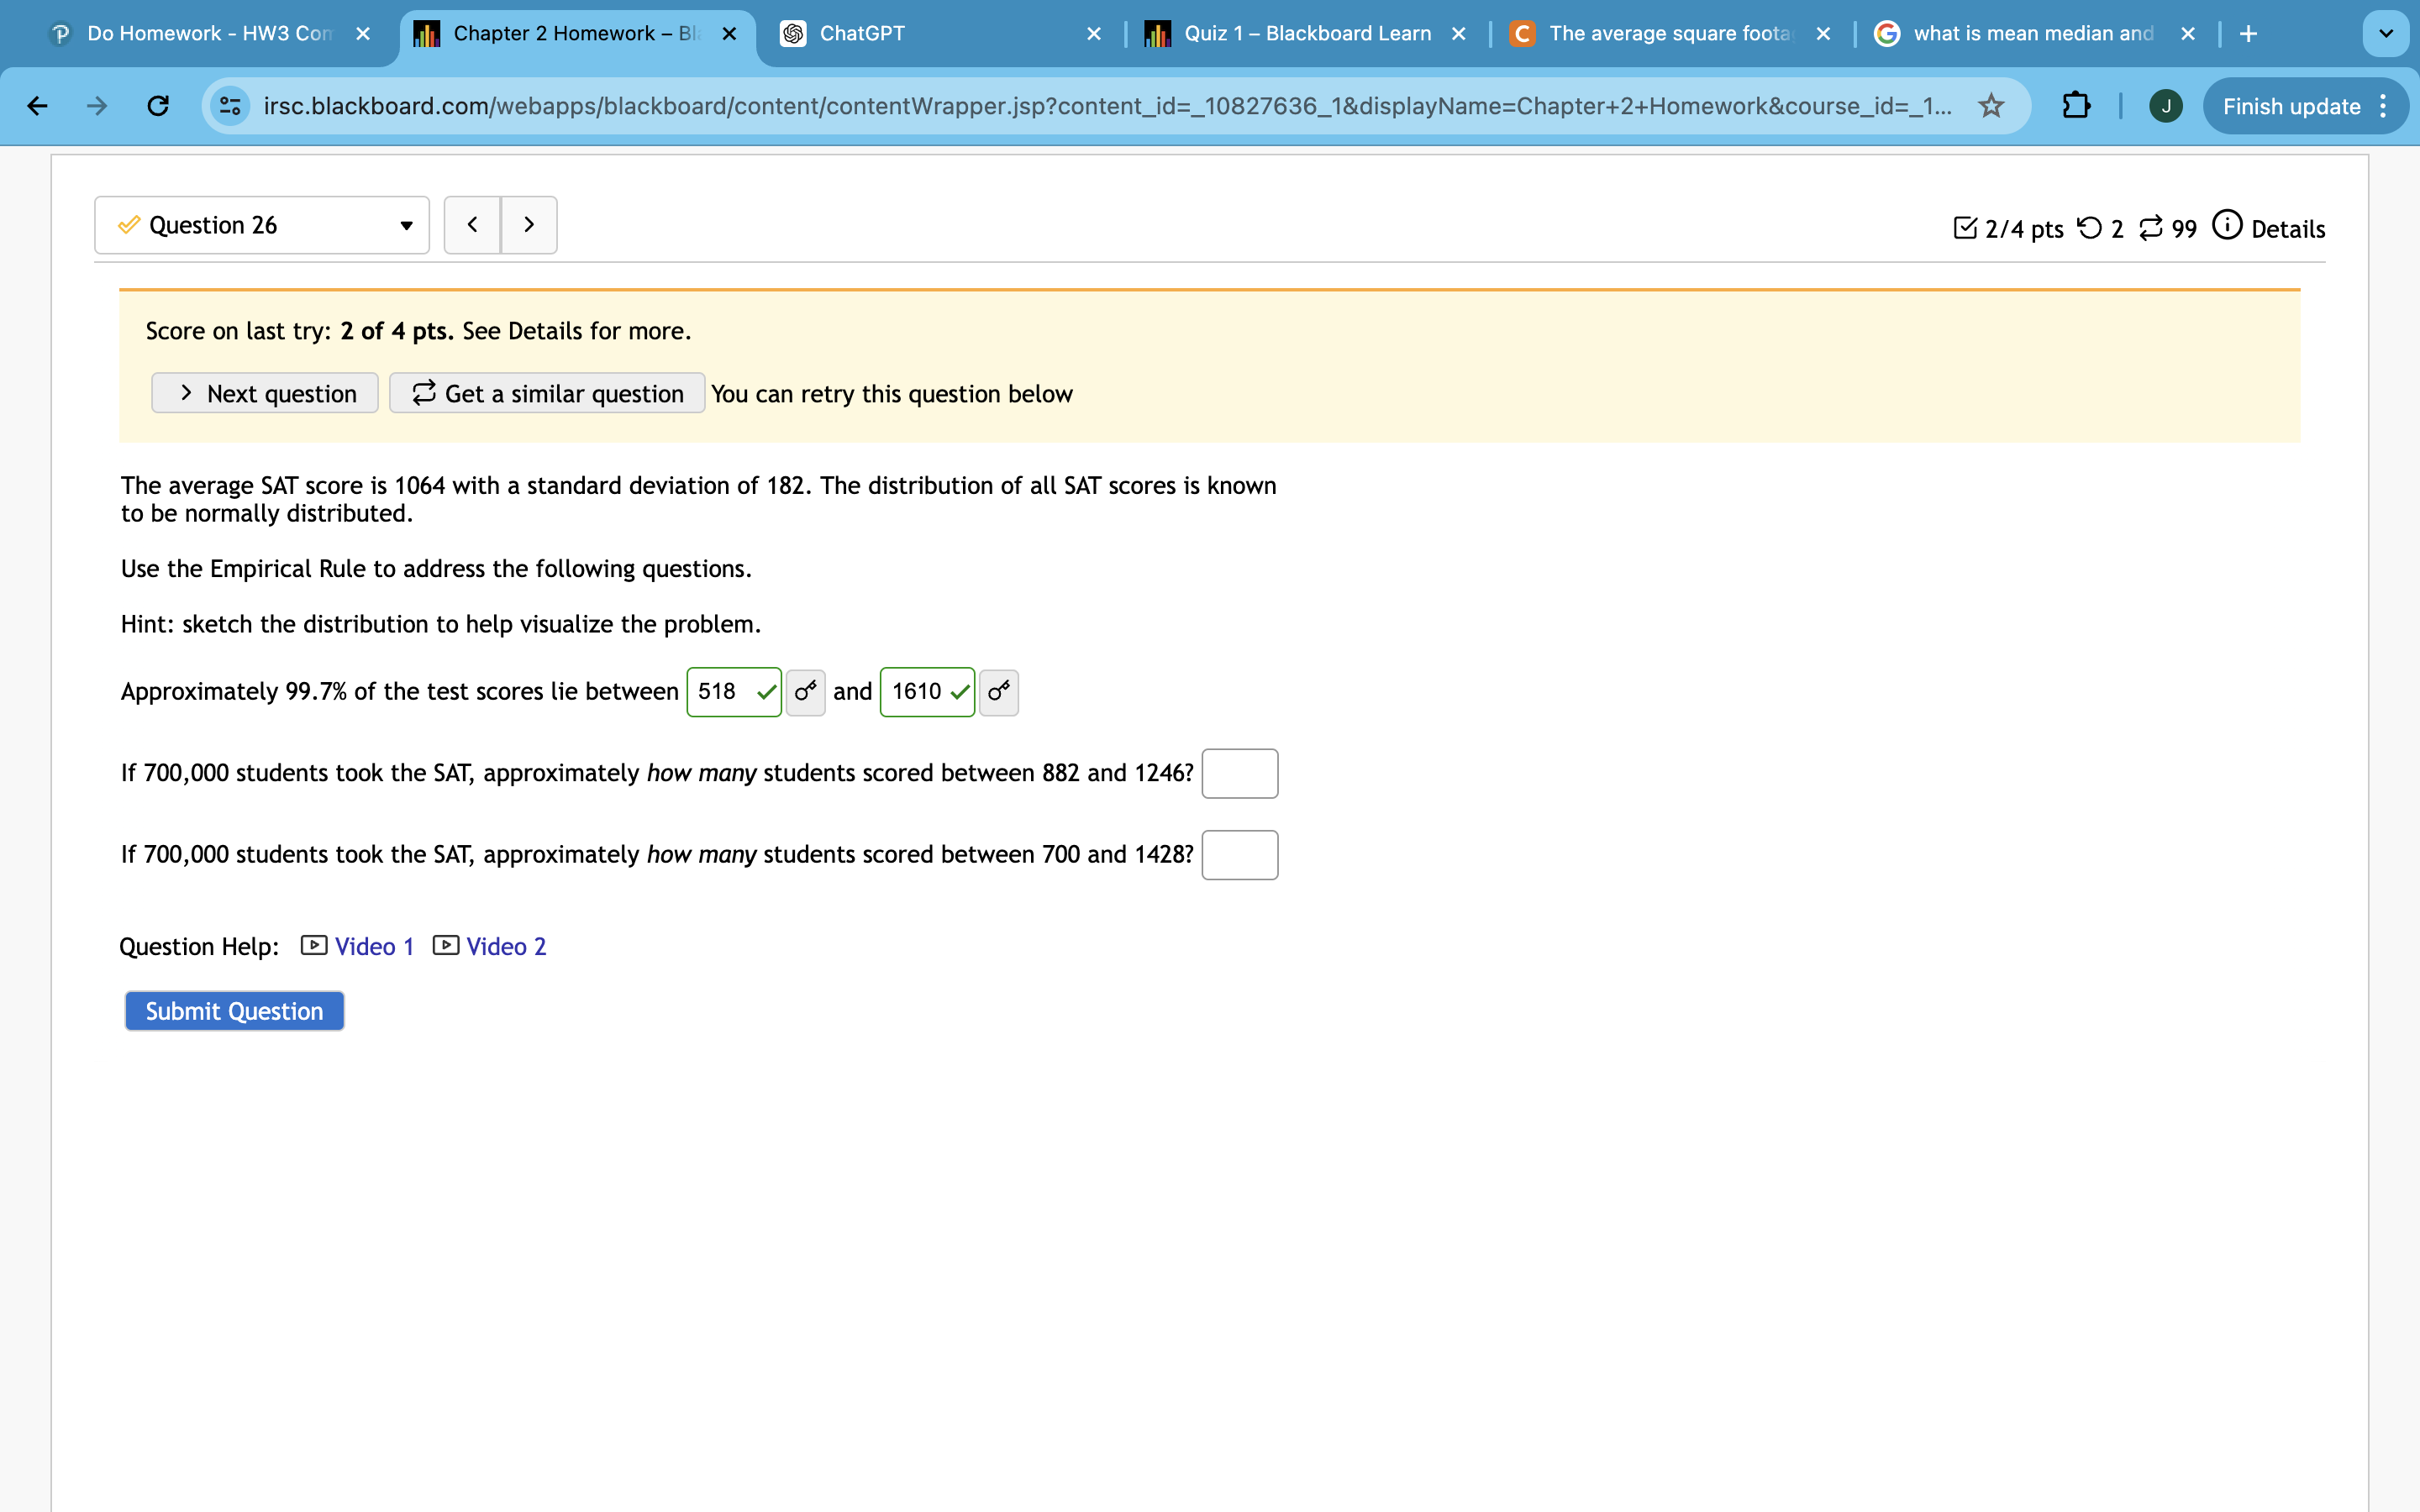2420x1512 pixels.
Task: Click the 2/4 pts score checkbox icon
Action: pos(1966,228)
